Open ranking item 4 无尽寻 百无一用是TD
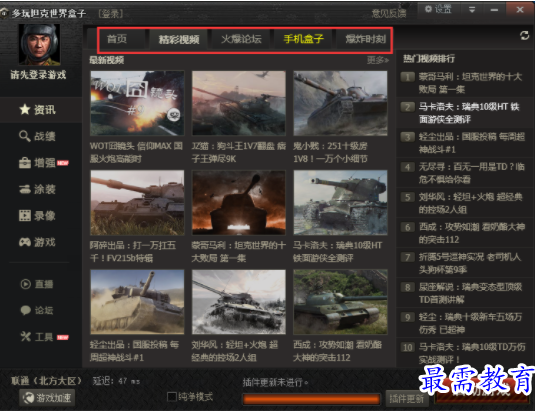The width and height of the screenshot is (543, 411). 465,173
